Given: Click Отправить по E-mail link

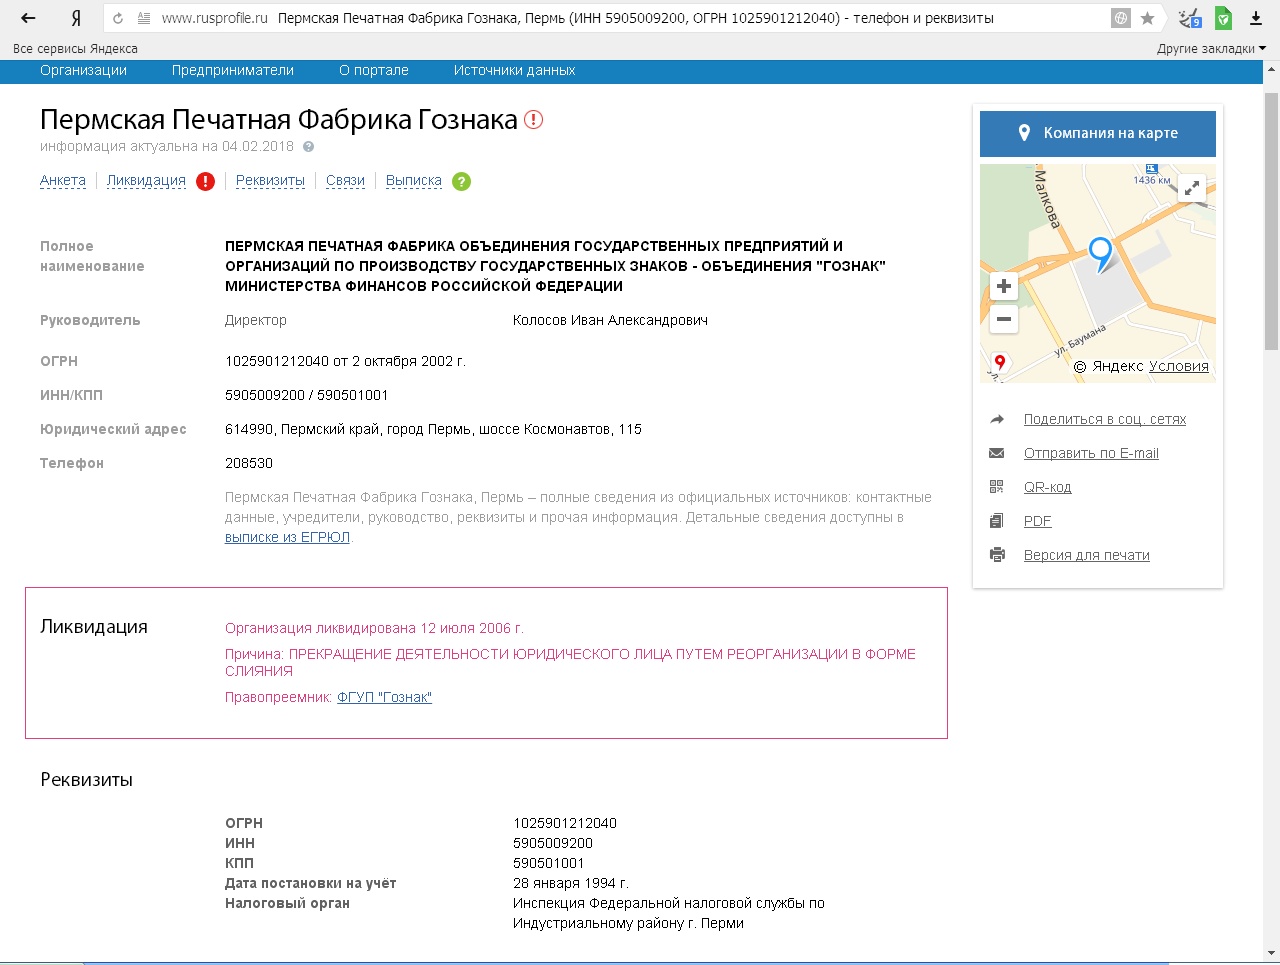Looking at the screenshot, I should tap(1091, 453).
